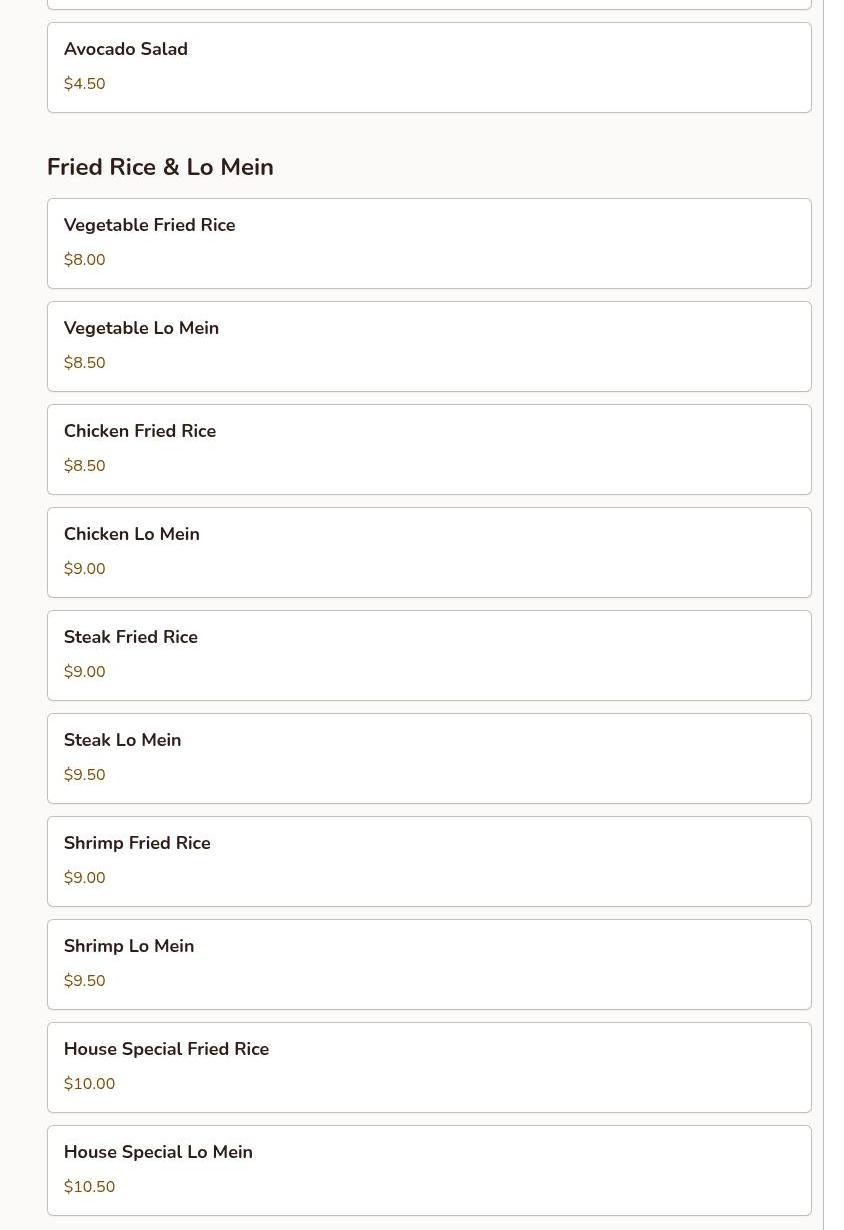Click the Shrimp Fried Rice title text
Viewport: 844px width, 1230px height.
[137, 843]
